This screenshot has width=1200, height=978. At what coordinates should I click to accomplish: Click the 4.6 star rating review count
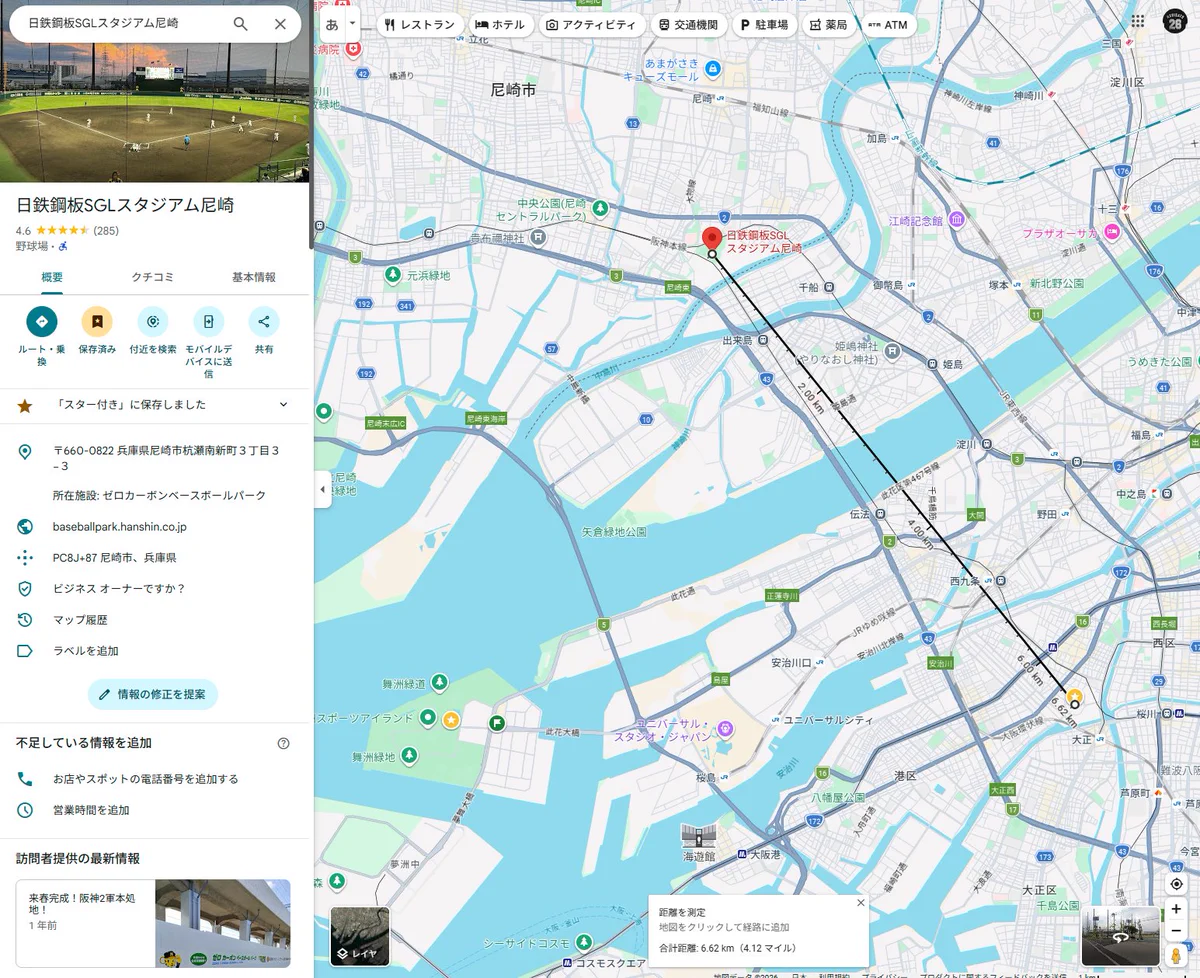[106, 231]
